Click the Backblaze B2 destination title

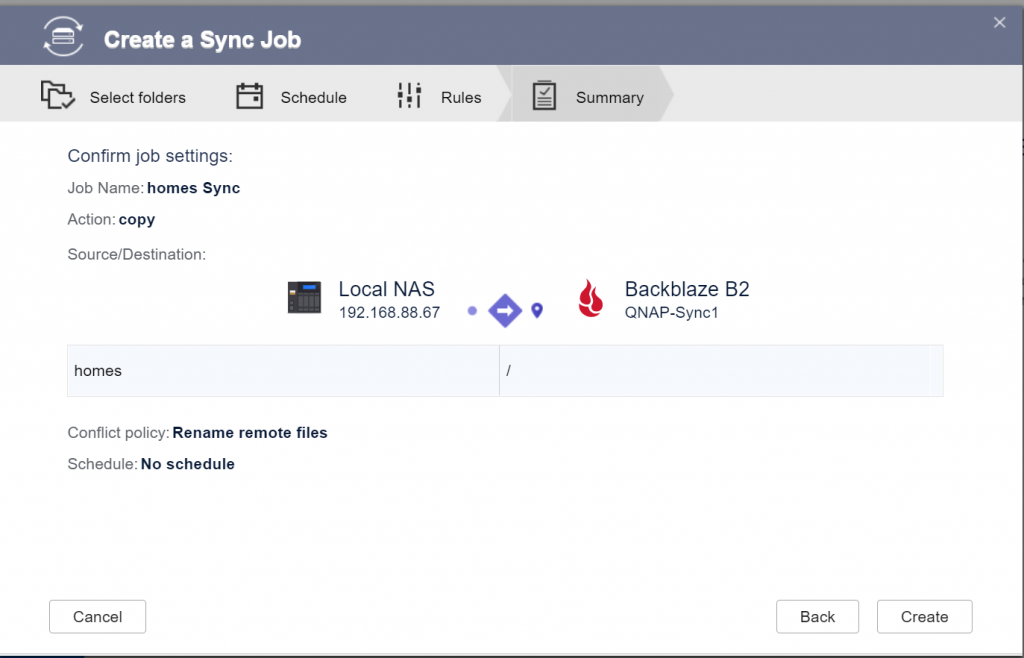tap(687, 289)
